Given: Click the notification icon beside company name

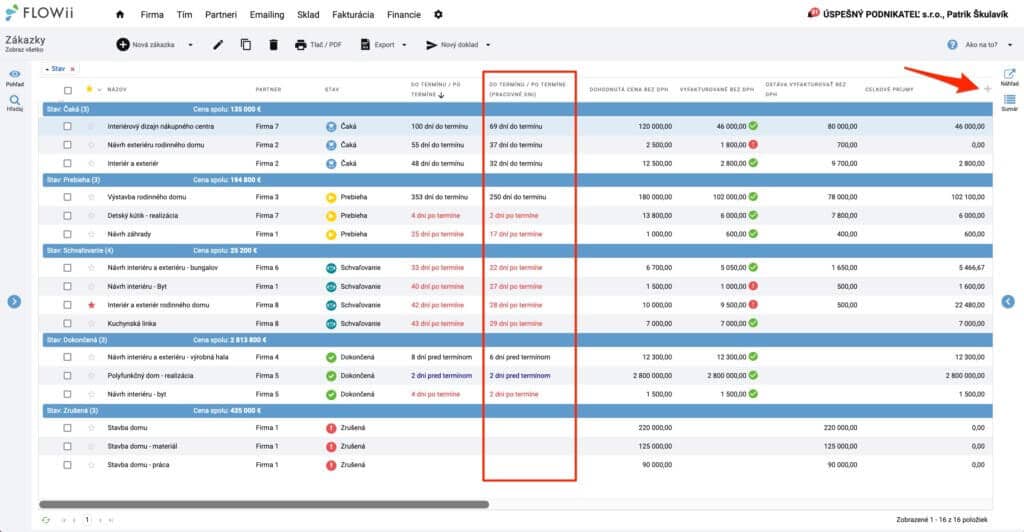Looking at the screenshot, I should point(813,13).
